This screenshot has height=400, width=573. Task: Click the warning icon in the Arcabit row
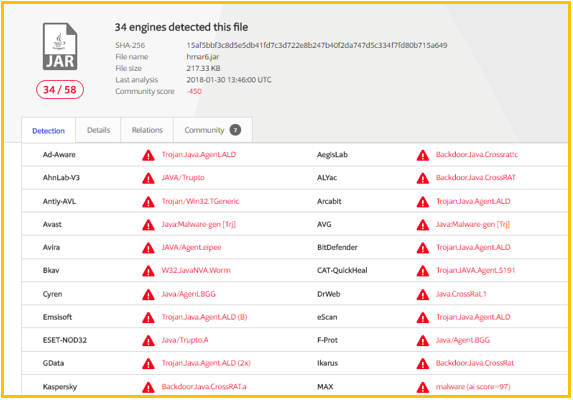[x=423, y=202]
